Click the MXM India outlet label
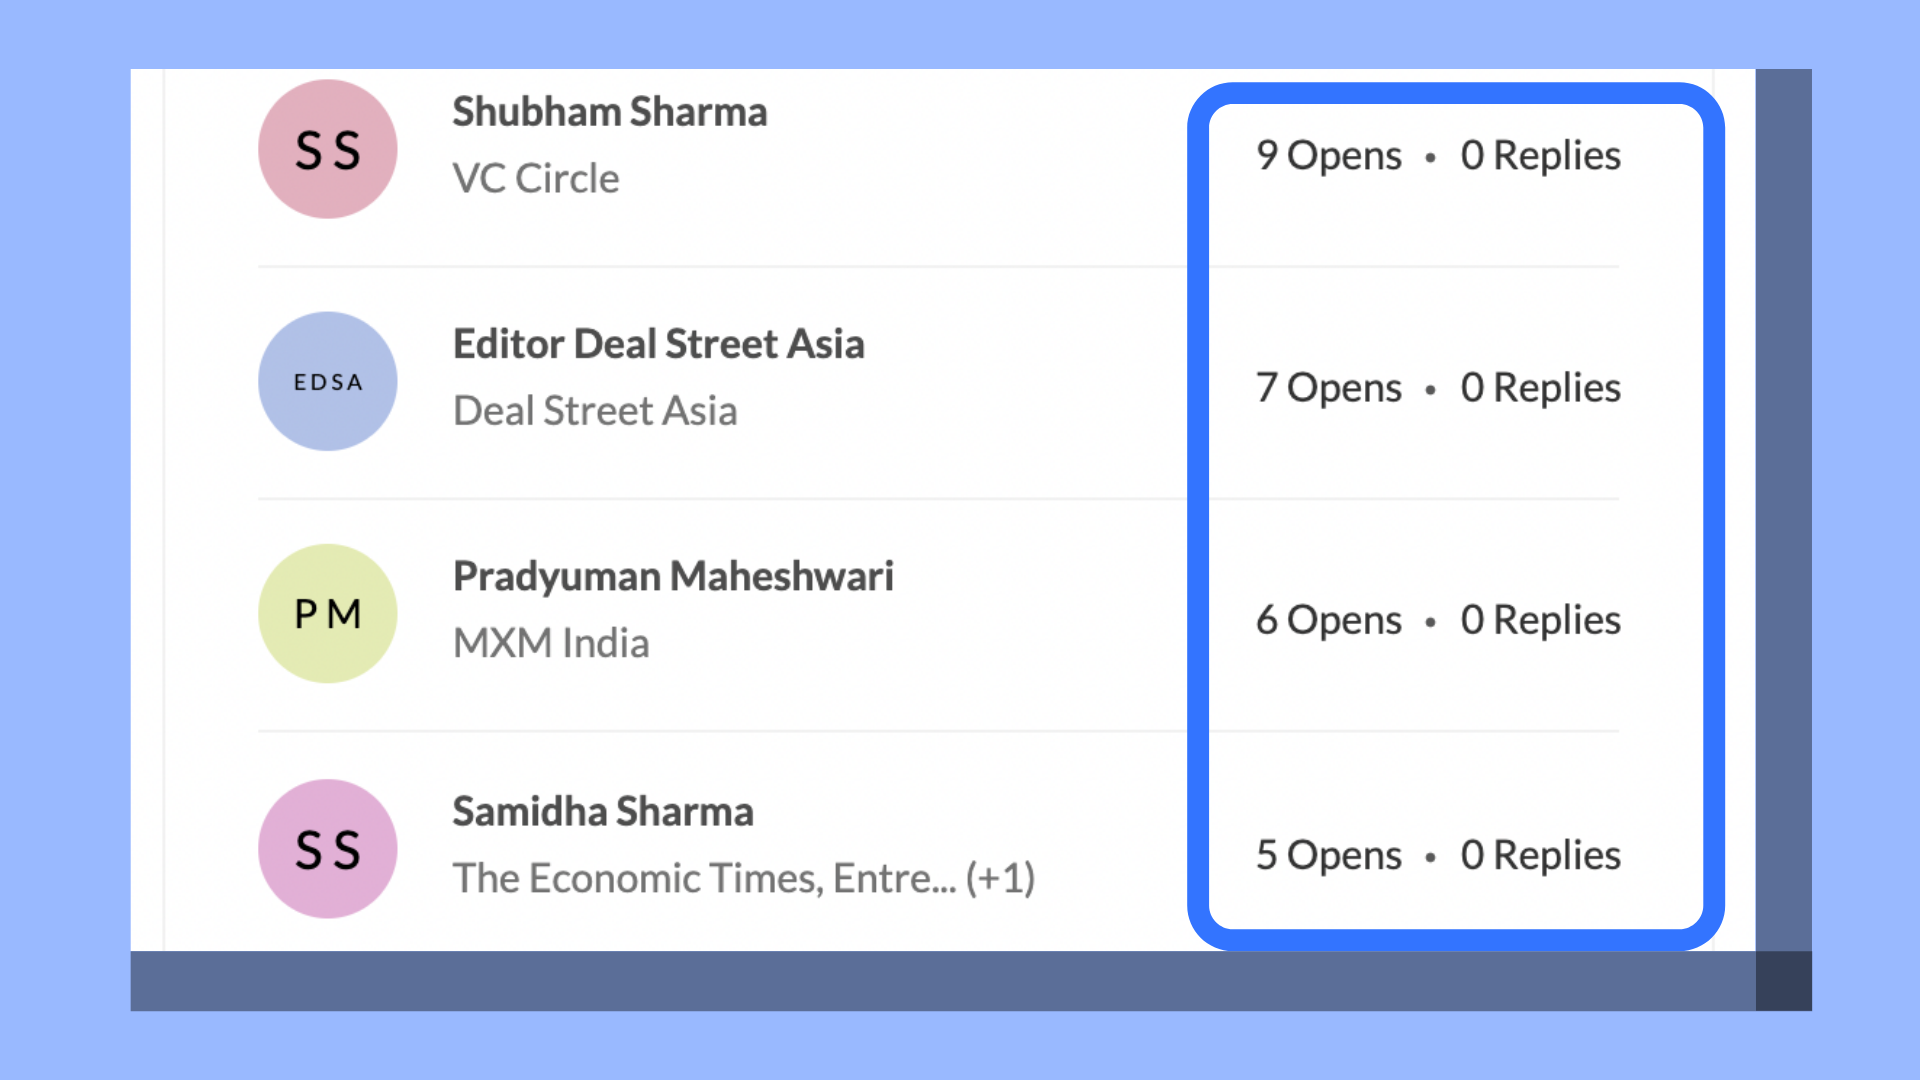Viewport: 1920px width, 1080px height. click(551, 643)
